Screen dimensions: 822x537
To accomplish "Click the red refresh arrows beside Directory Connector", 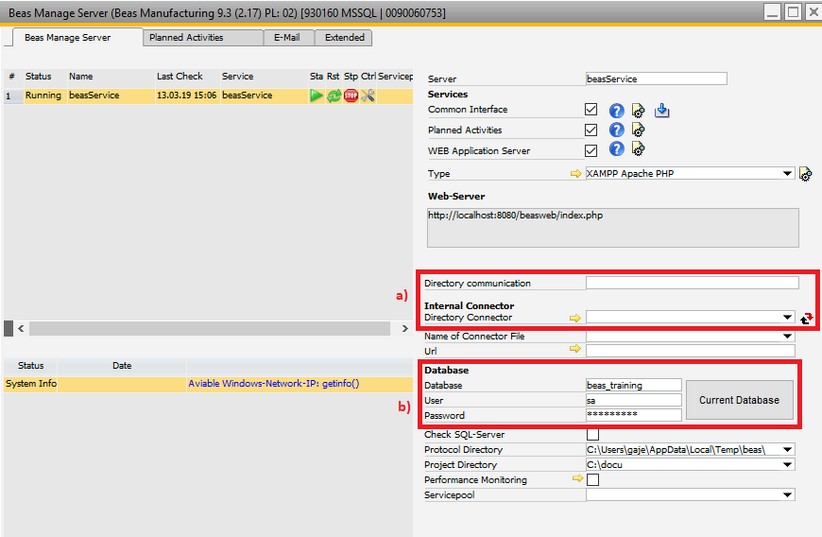I will 808,319.
